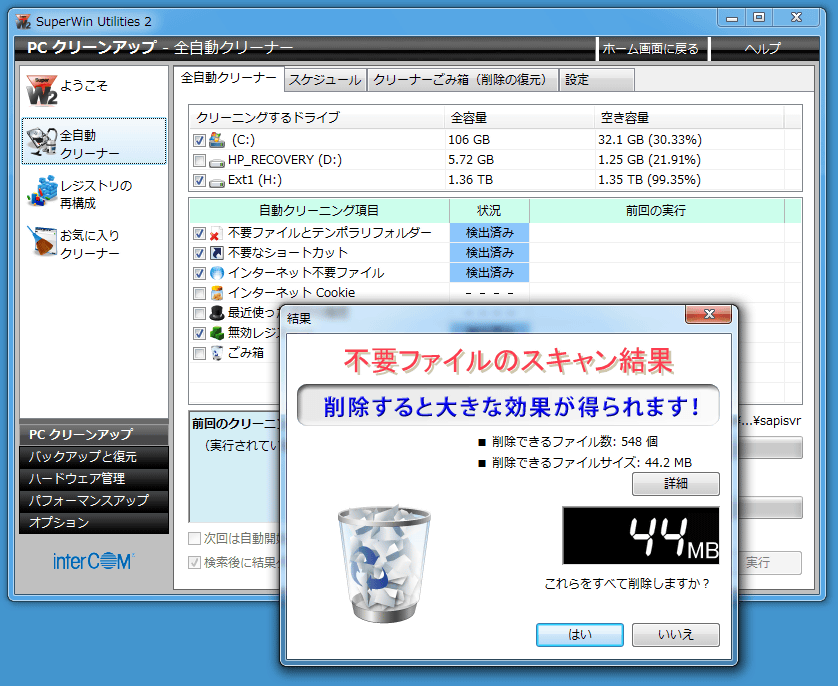Enable the ごみ箱 checkbox
838x686 pixels.
(x=199, y=354)
